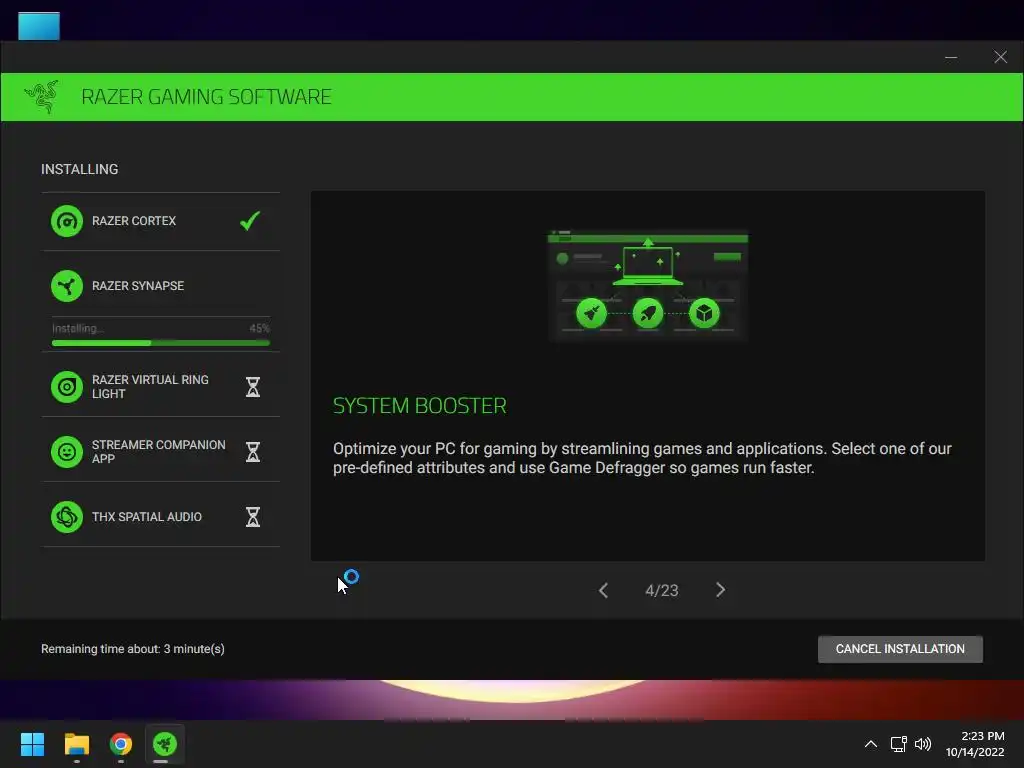Click the SYSTEM BOOSTER heading
1024x768 pixels.
pyautogui.click(x=420, y=406)
